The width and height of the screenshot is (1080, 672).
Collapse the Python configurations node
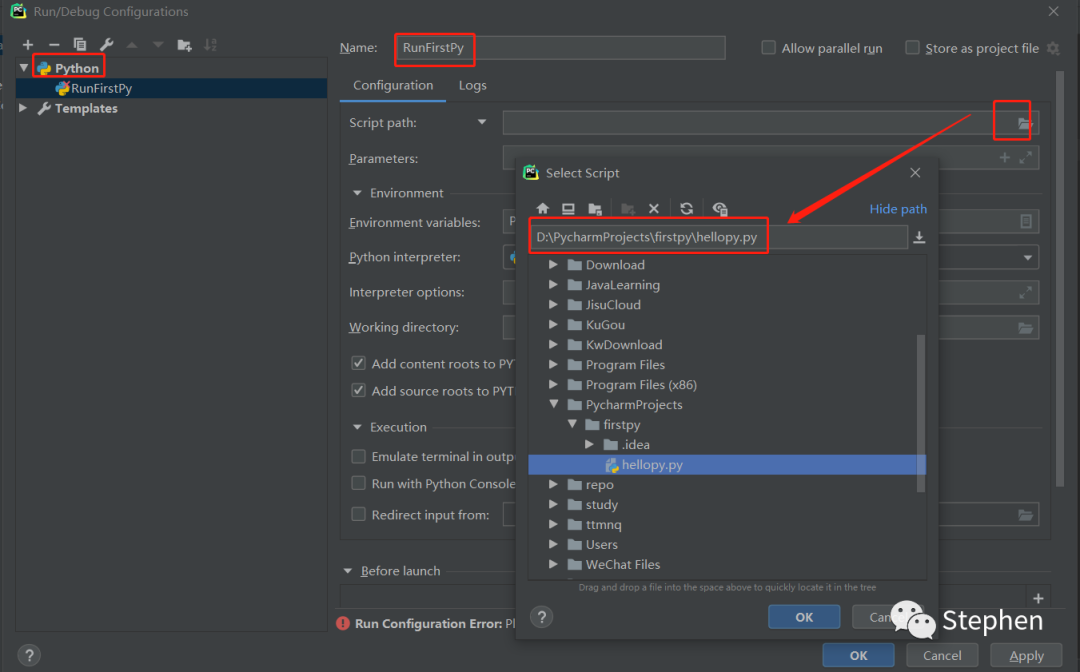click(x=24, y=67)
